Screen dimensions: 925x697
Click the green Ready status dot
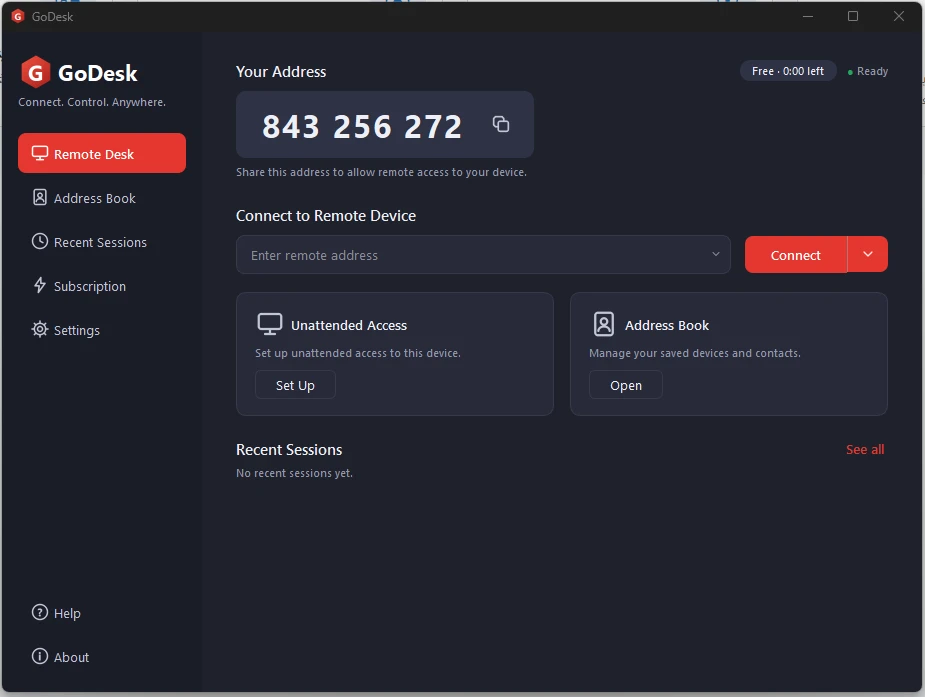tap(850, 72)
